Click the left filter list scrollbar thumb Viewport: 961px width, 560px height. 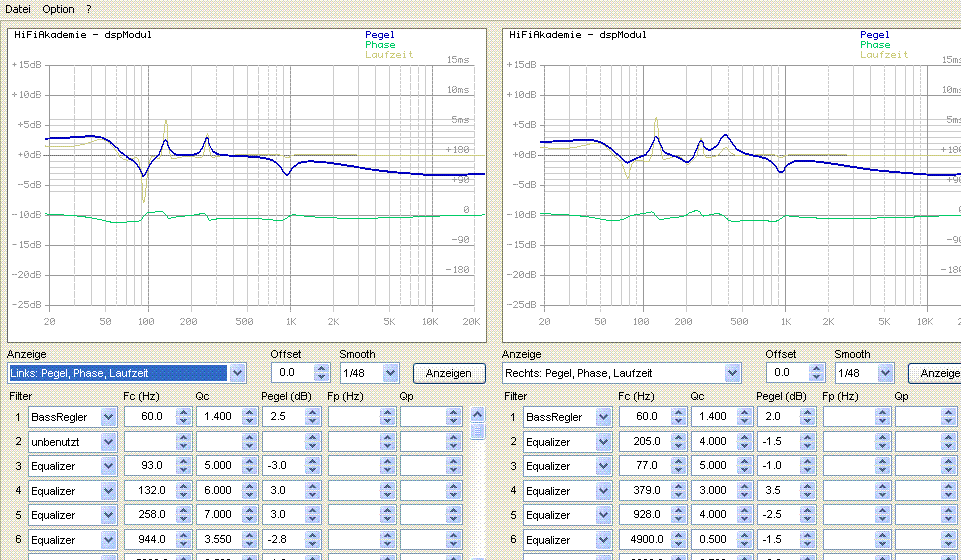click(x=478, y=432)
